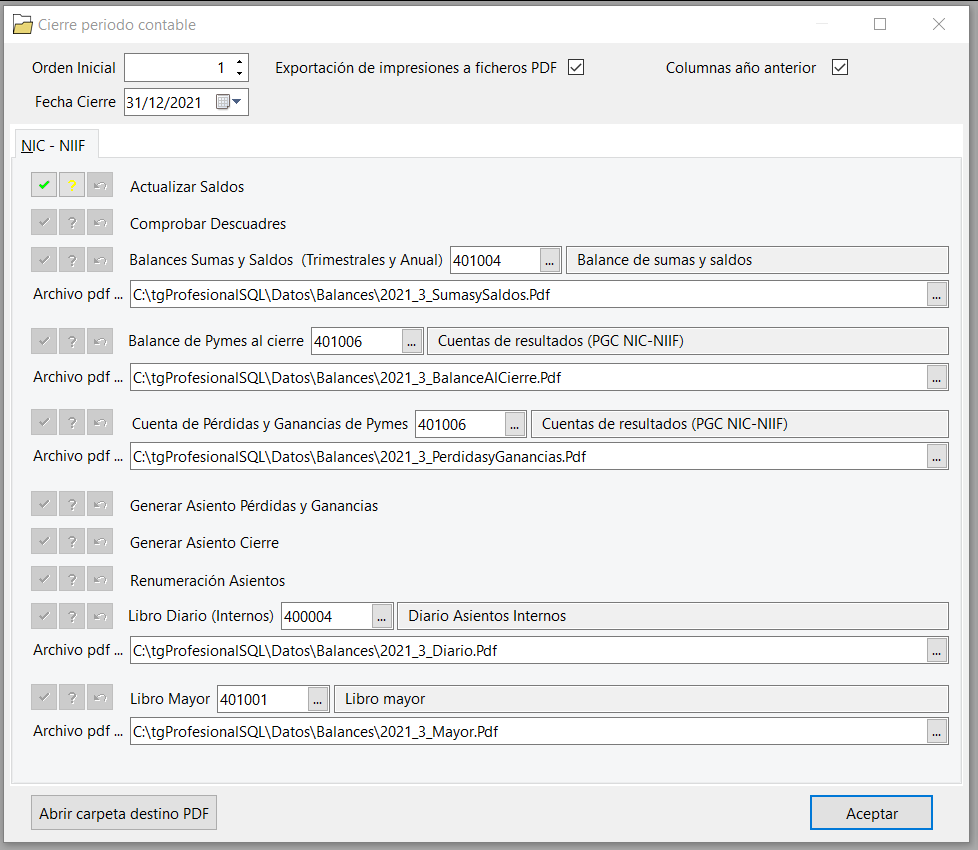Click the question mark beside Libro Mayor

pos(72,697)
